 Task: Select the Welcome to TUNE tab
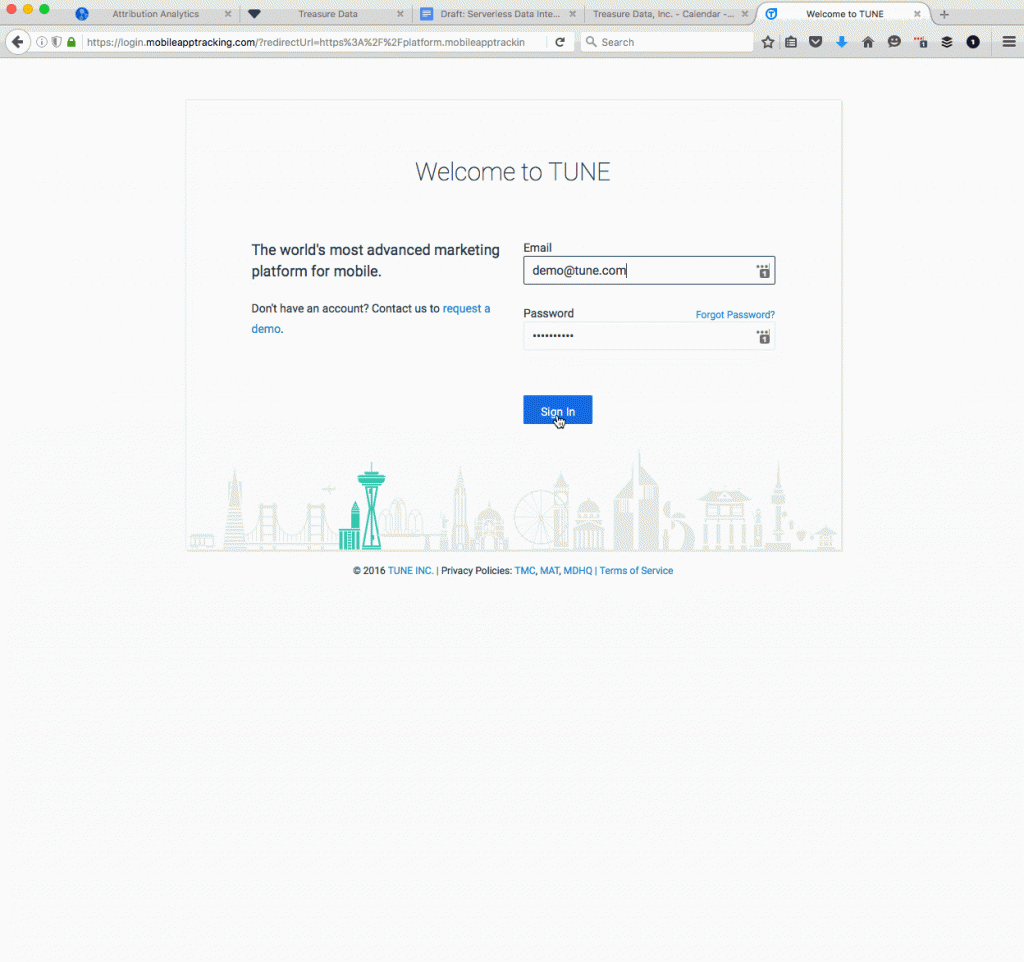844,14
